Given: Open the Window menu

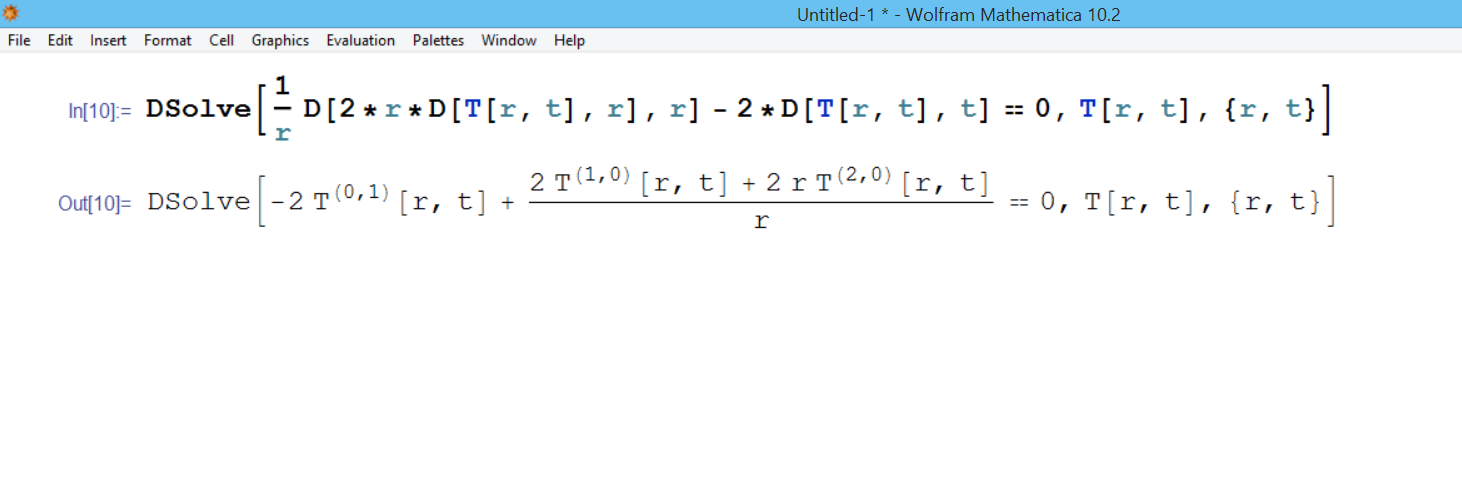Looking at the screenshot, I should (508, 41).
